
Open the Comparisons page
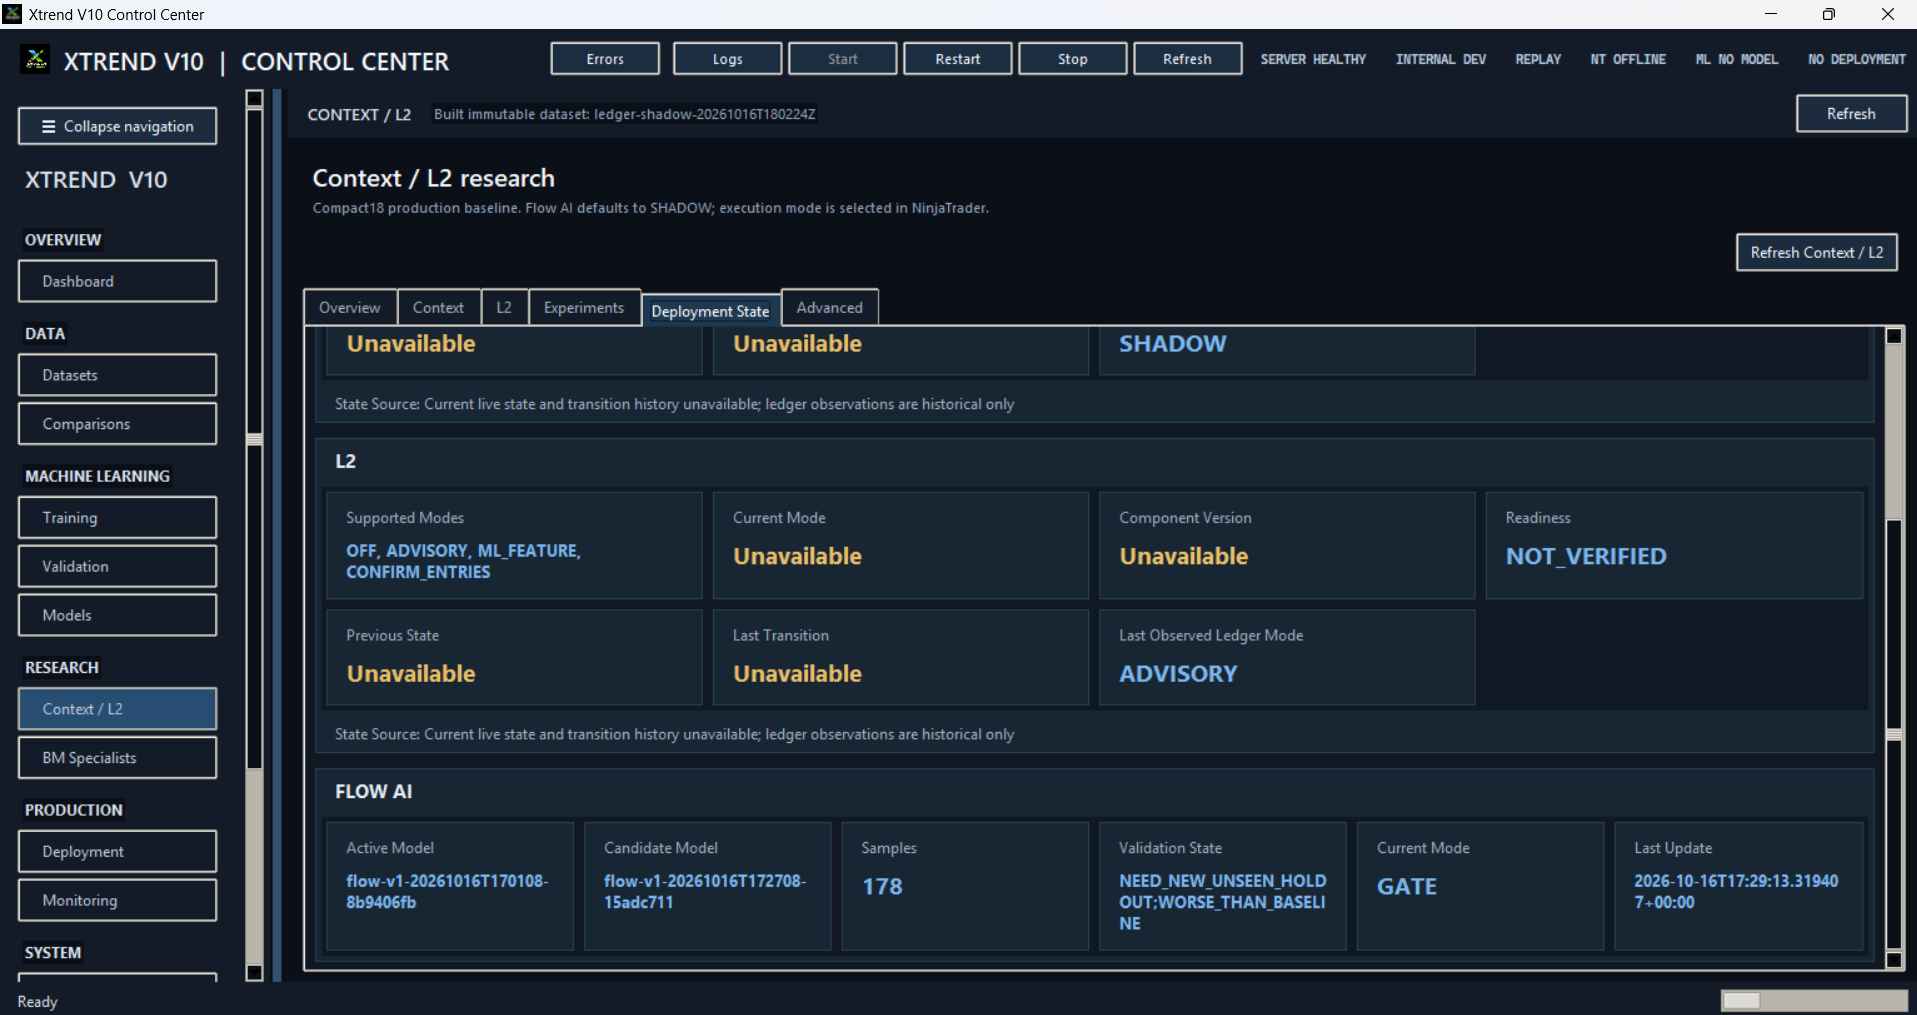(117, 424)
